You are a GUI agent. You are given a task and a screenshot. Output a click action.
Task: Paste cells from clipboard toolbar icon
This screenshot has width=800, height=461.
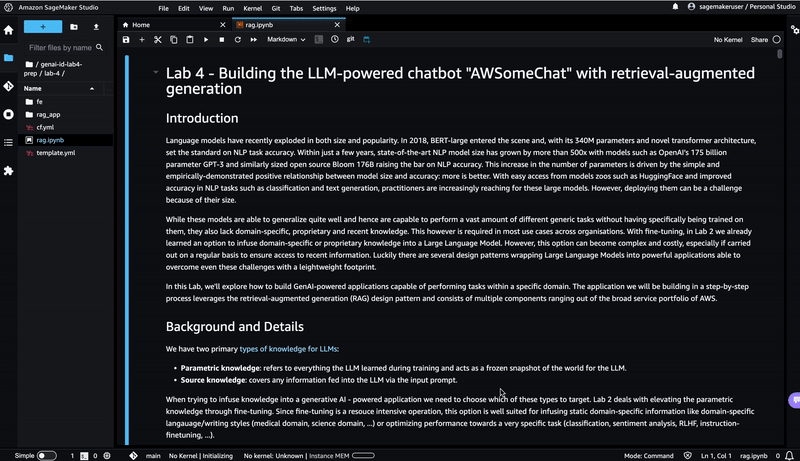(190, 39)
